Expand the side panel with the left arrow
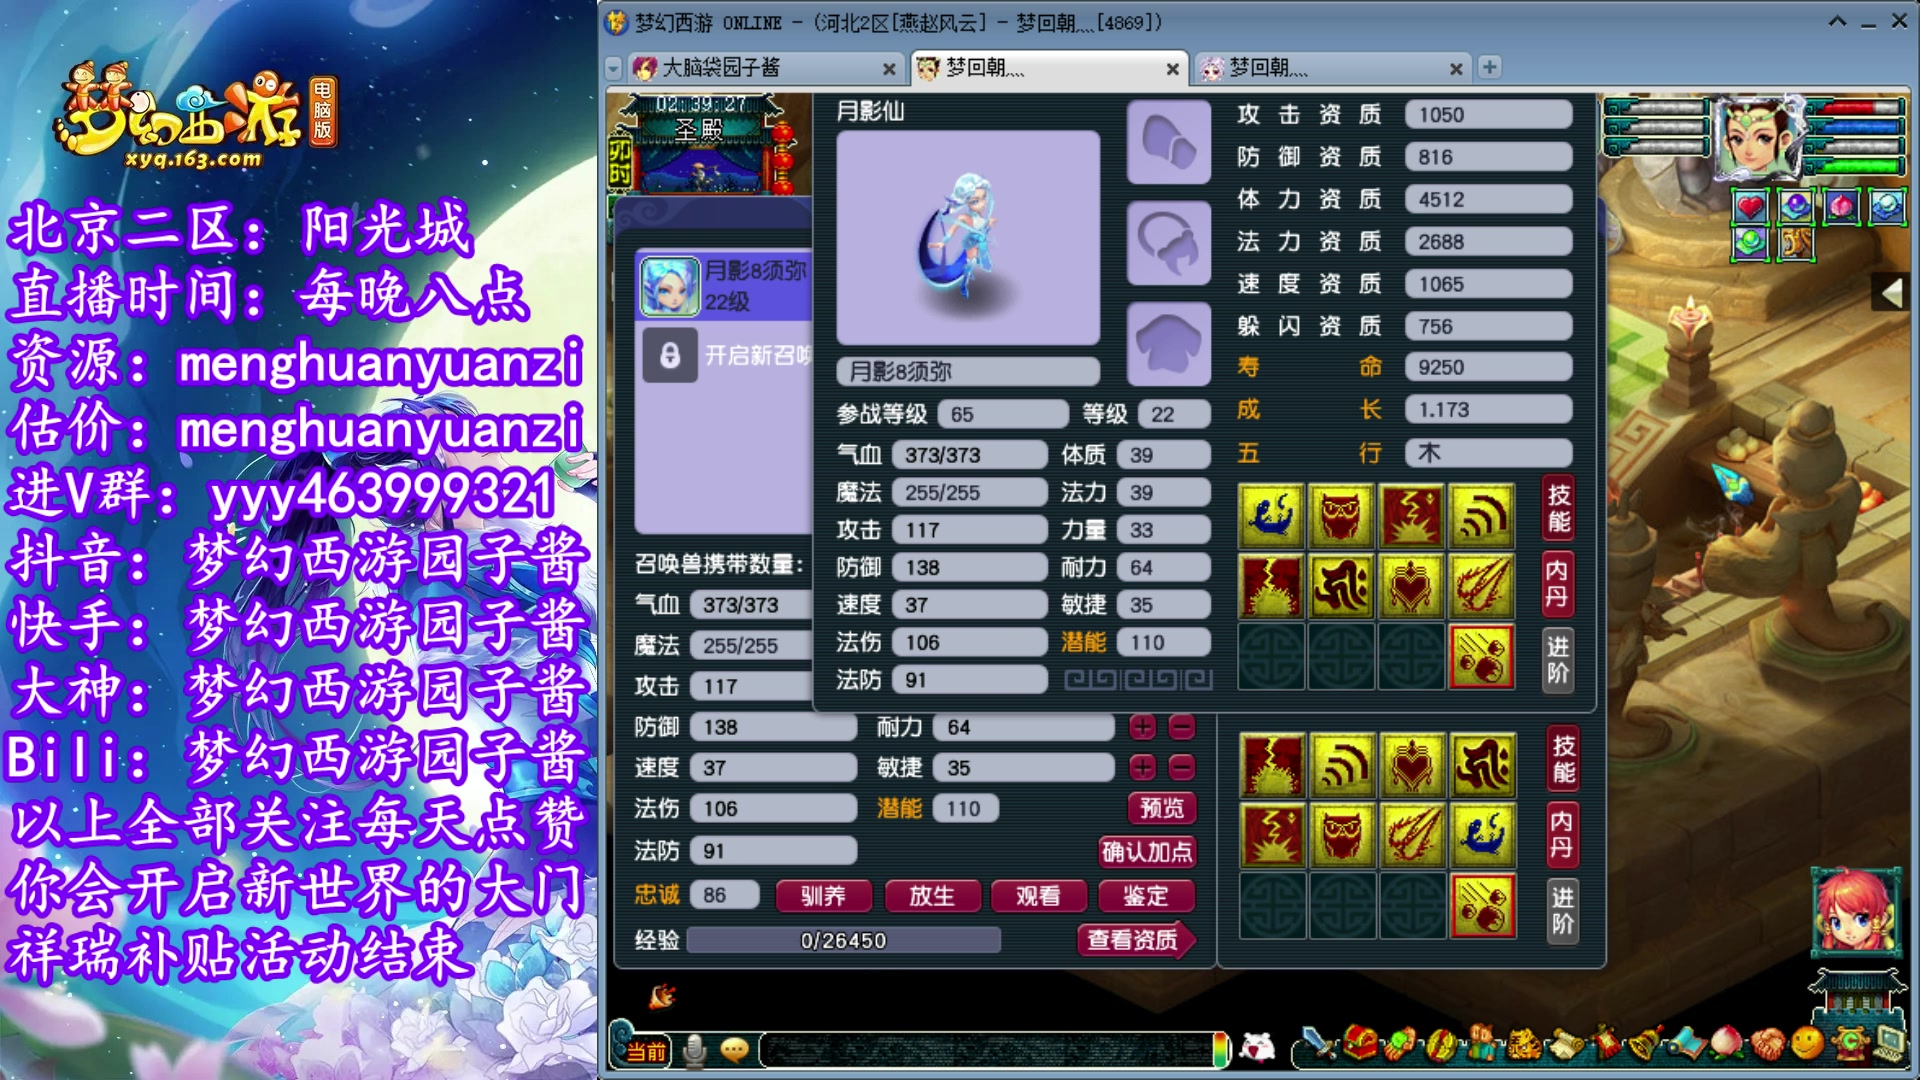The height and width of the screenshot is (1080, 1920). pyautogui.click(x=1890, y=293)
